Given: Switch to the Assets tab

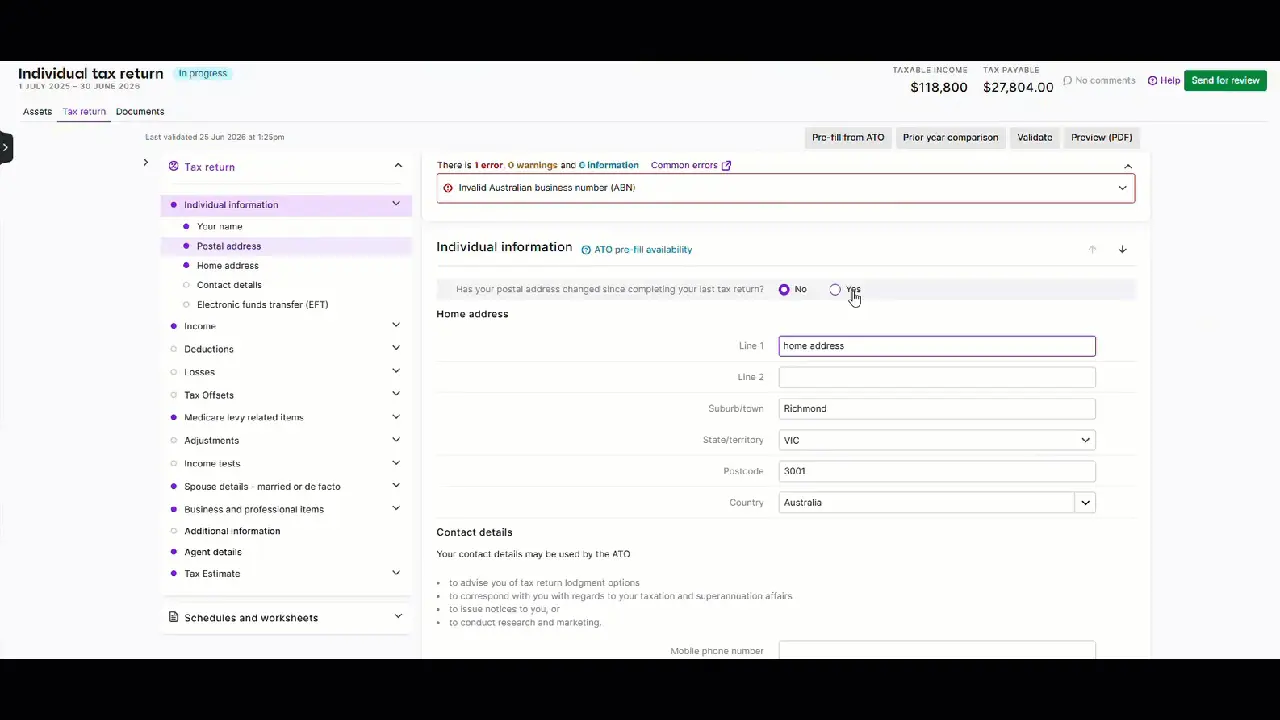Looking at the screenshot, I should tap(37, 112).
